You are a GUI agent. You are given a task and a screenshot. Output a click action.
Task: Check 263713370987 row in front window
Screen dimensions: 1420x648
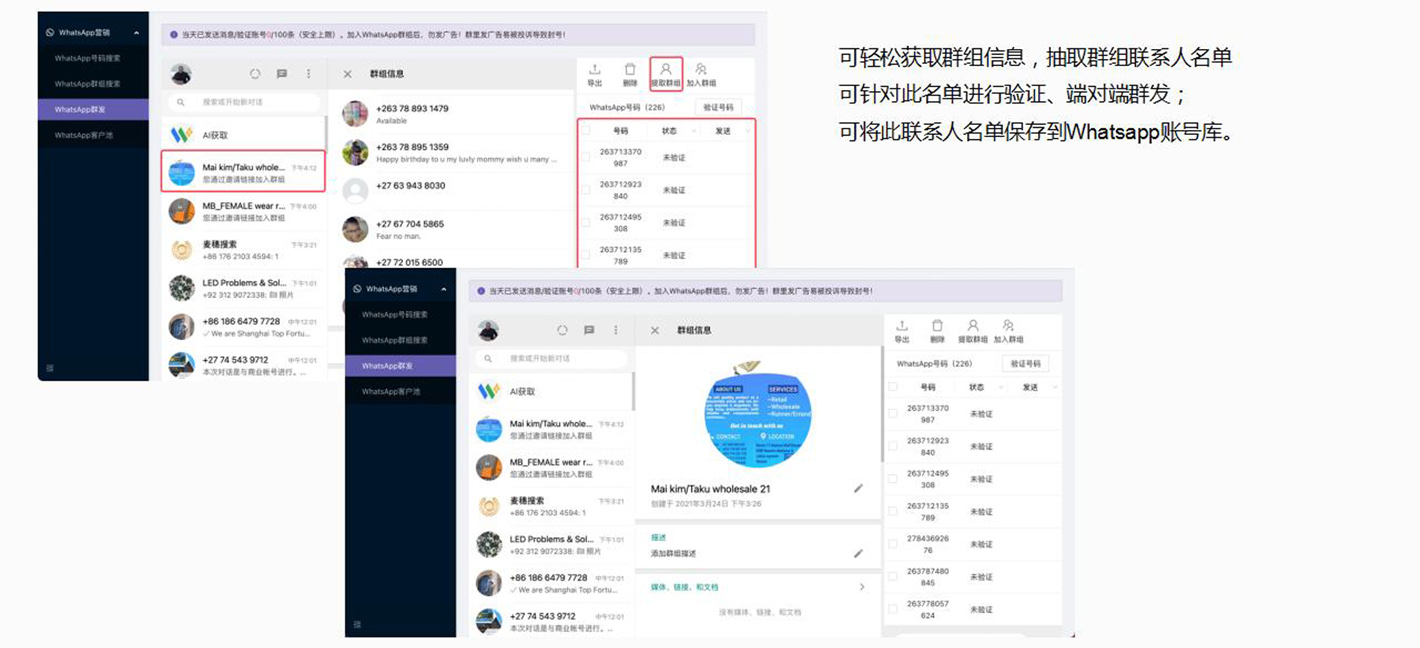893,414
